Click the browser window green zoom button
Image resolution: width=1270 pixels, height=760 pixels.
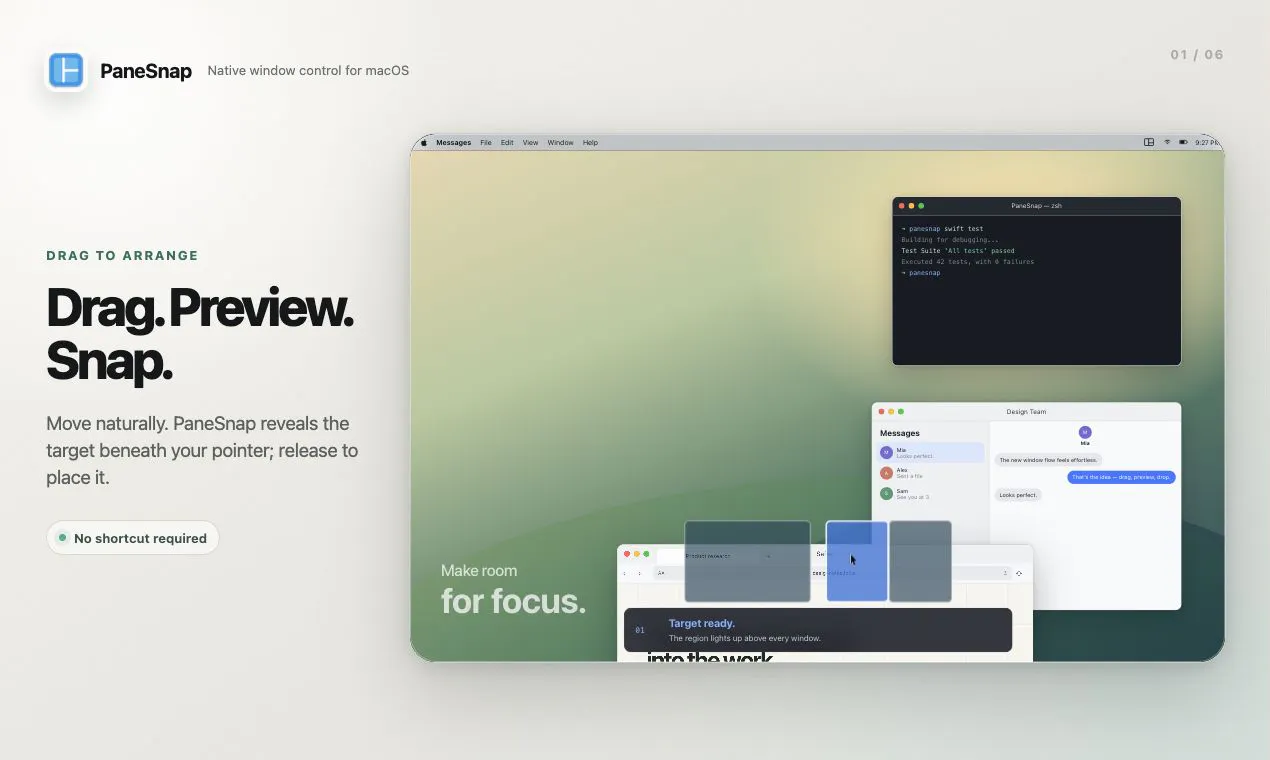pyautogui.click(x=646, y=554)
